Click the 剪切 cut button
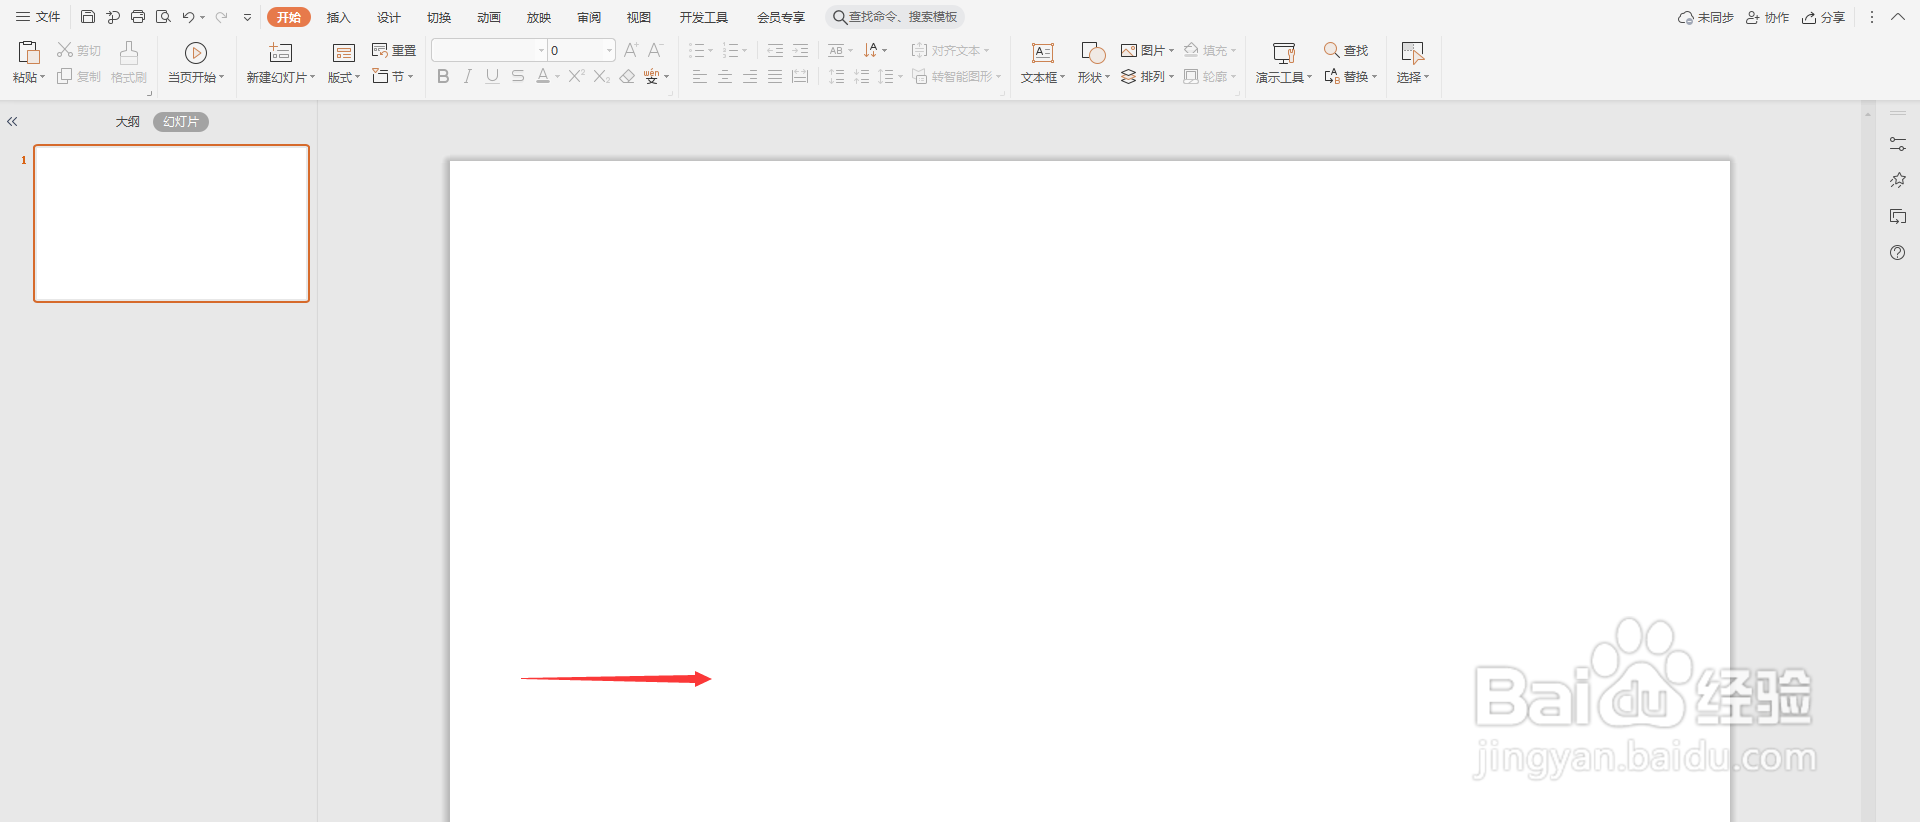This screenshot has height=822, width=1920. click(x=79, y=50)
